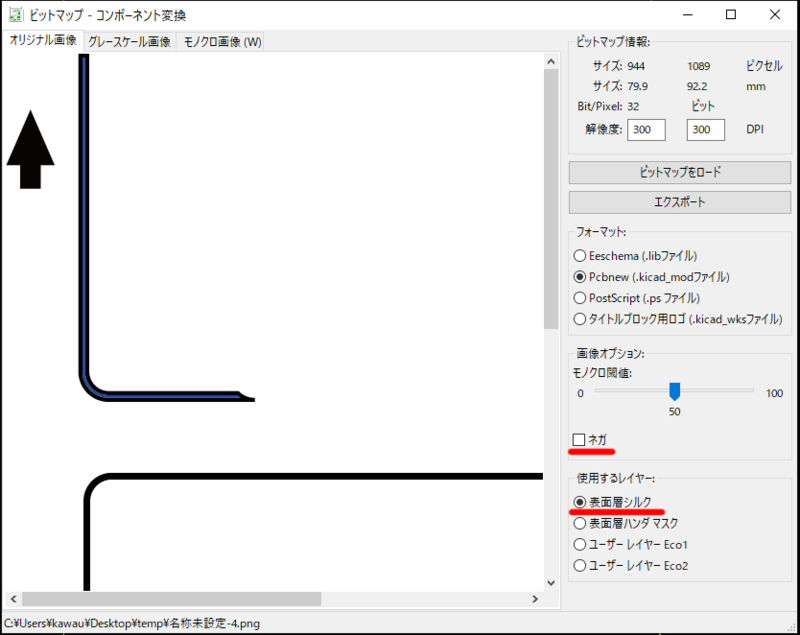The image size is (800, 635).
Task: Click the モノクロ閾値 slider handle
Action: [x=675, y=393]
